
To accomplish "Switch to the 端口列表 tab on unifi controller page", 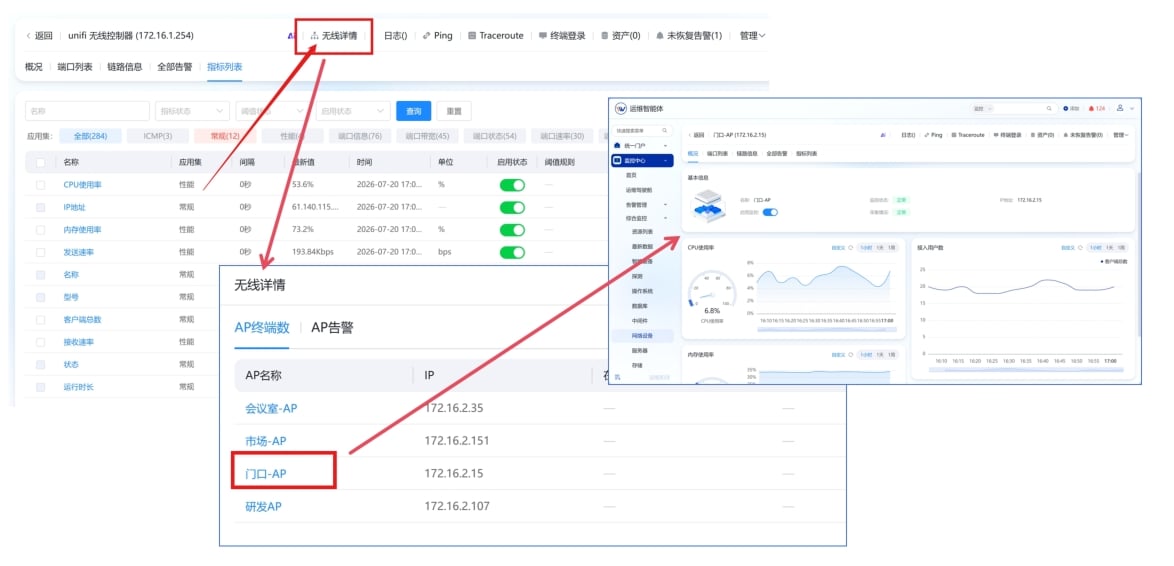I will [x=75, y=67].
